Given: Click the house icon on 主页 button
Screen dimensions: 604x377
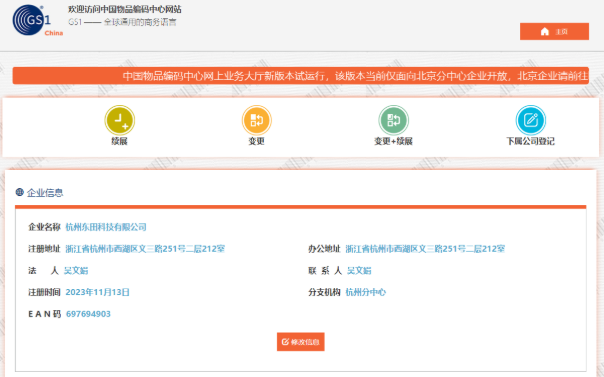Looking at the screenshot, I should [545, 32].
